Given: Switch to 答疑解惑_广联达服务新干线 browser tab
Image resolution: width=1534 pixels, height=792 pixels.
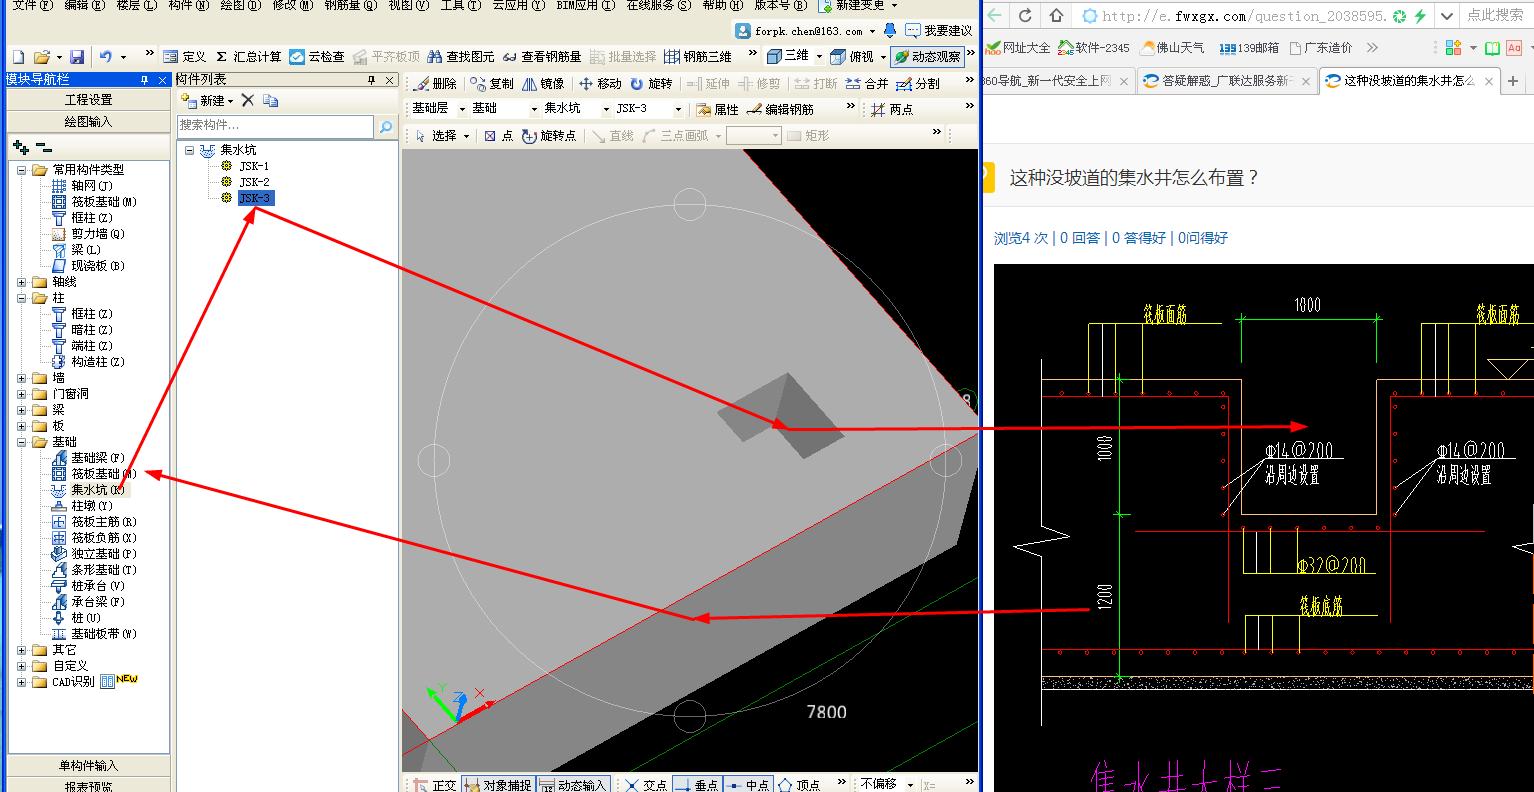Looking at the screenshot, I should [x=1226, y=81].
